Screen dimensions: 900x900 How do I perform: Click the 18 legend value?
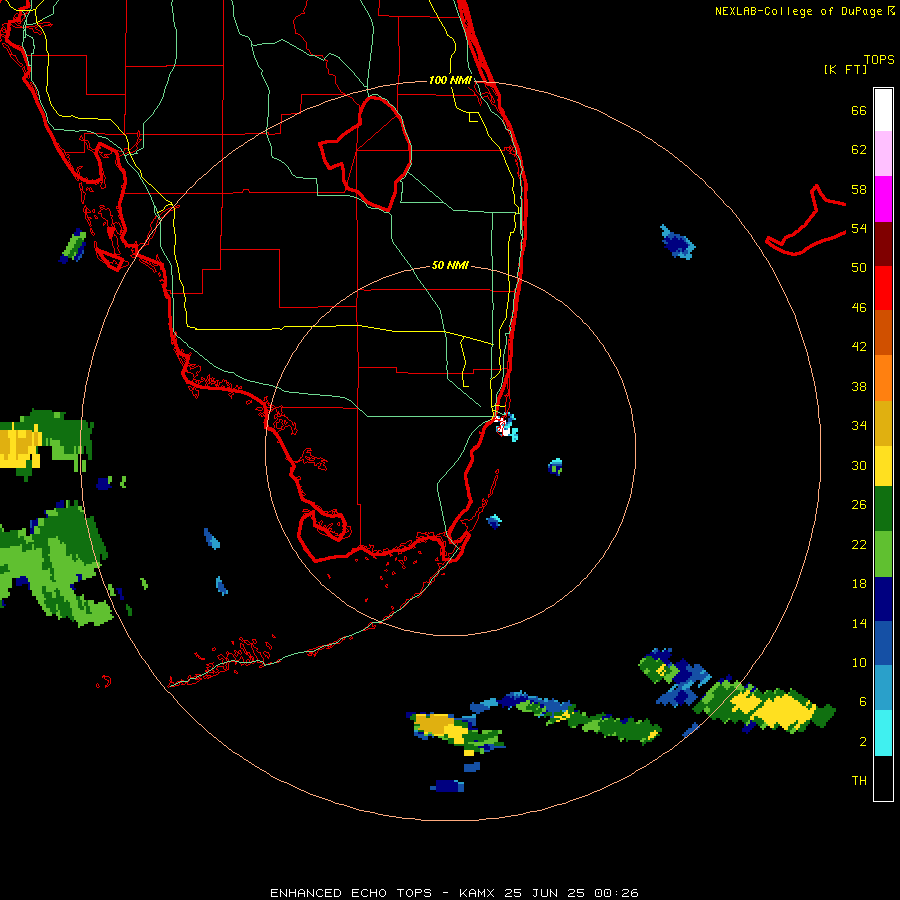pos(859,584)
